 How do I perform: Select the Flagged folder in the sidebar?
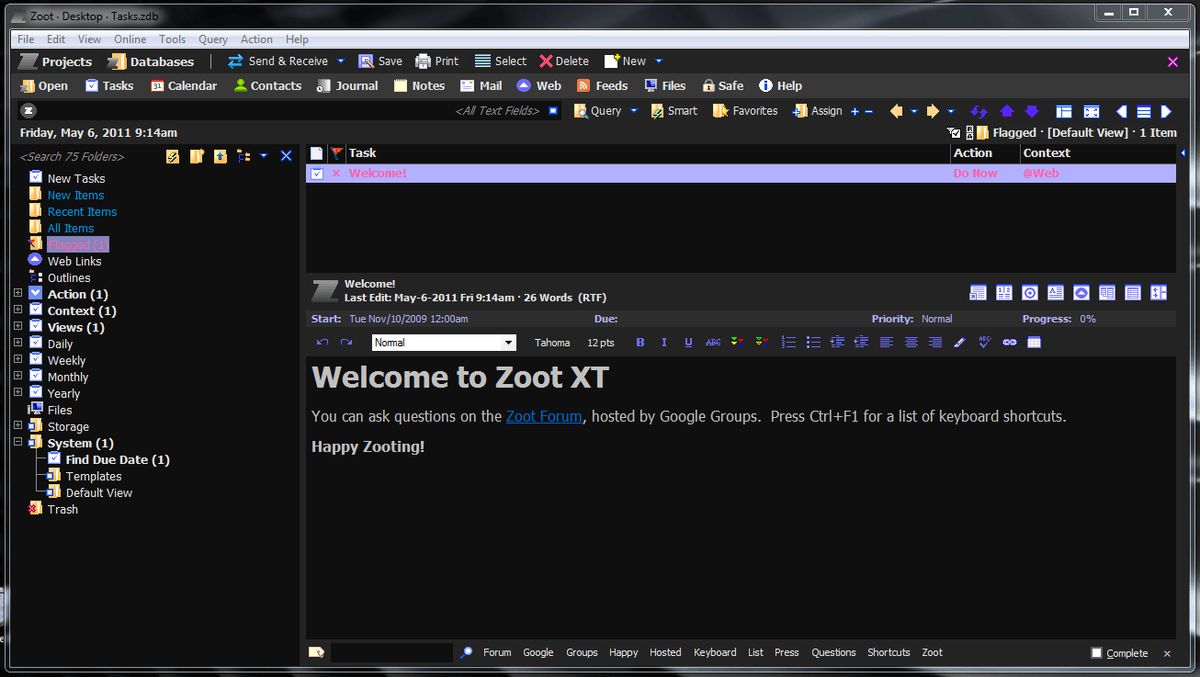78,244
